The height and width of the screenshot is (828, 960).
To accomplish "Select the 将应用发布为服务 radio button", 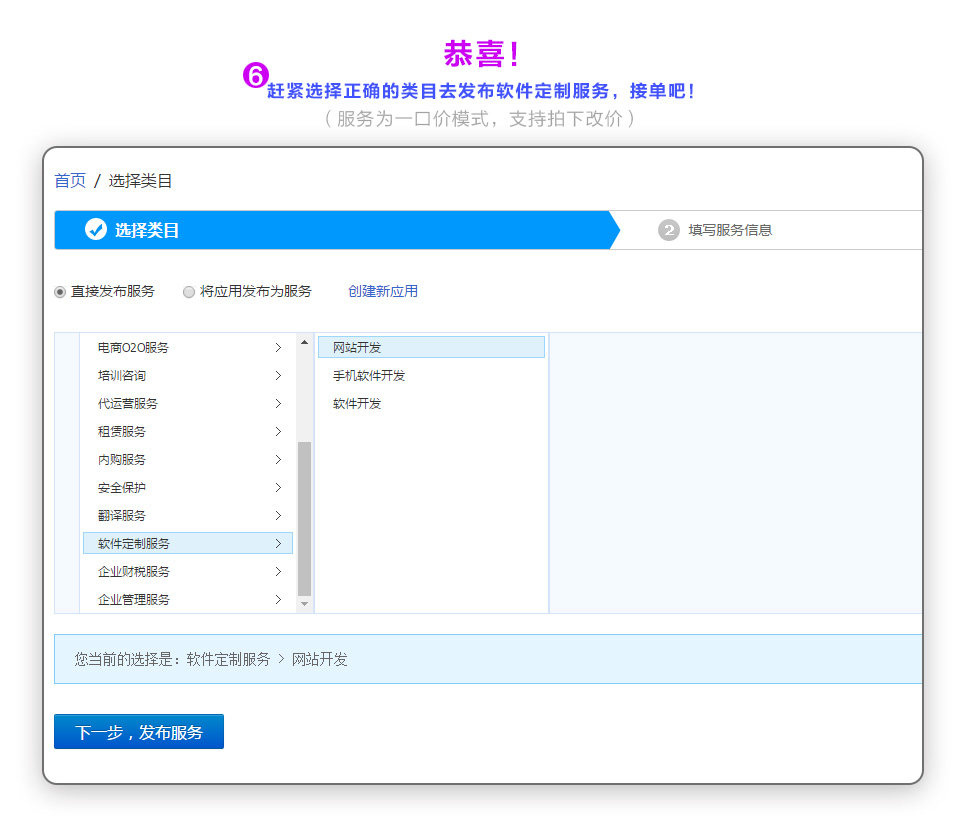I will pyautogui.click(x=189, y=292).
